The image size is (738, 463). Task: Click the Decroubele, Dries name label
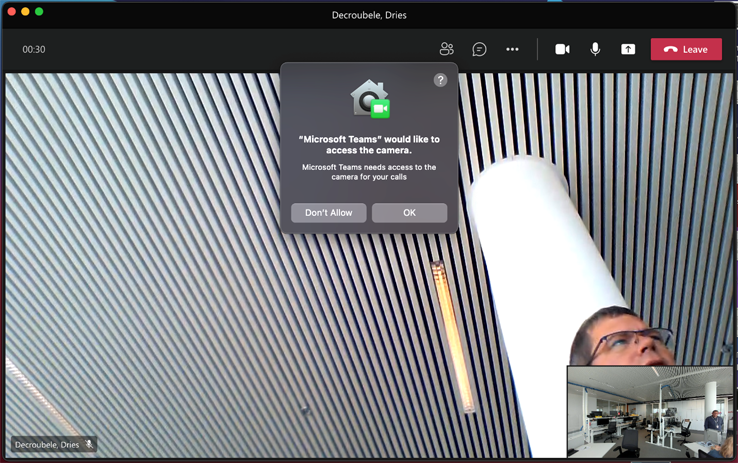pos(47,445)
